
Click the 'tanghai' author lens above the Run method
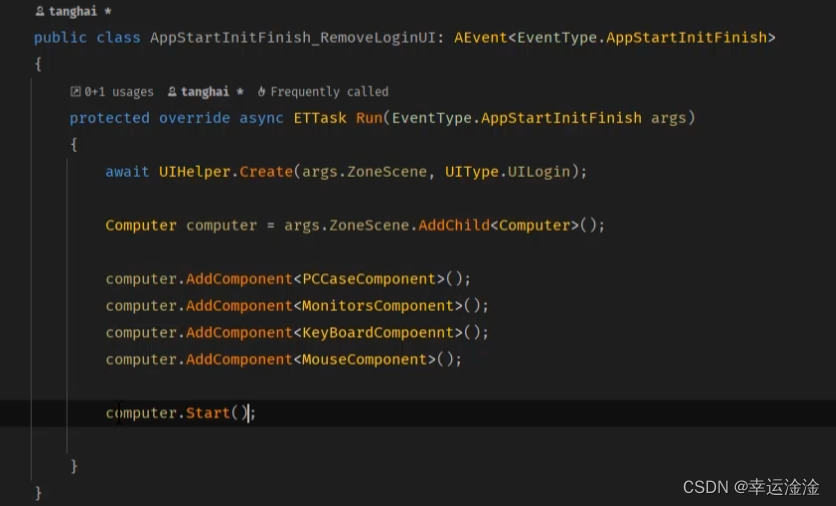click(205, 92)
